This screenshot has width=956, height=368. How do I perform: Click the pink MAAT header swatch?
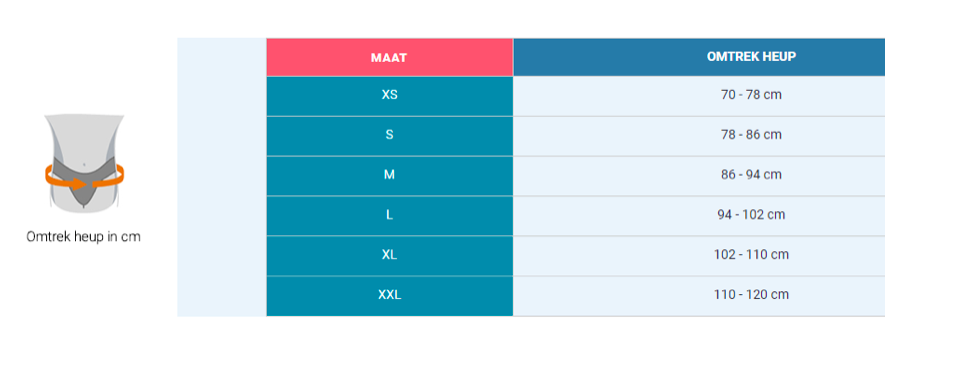pos(390,57)
